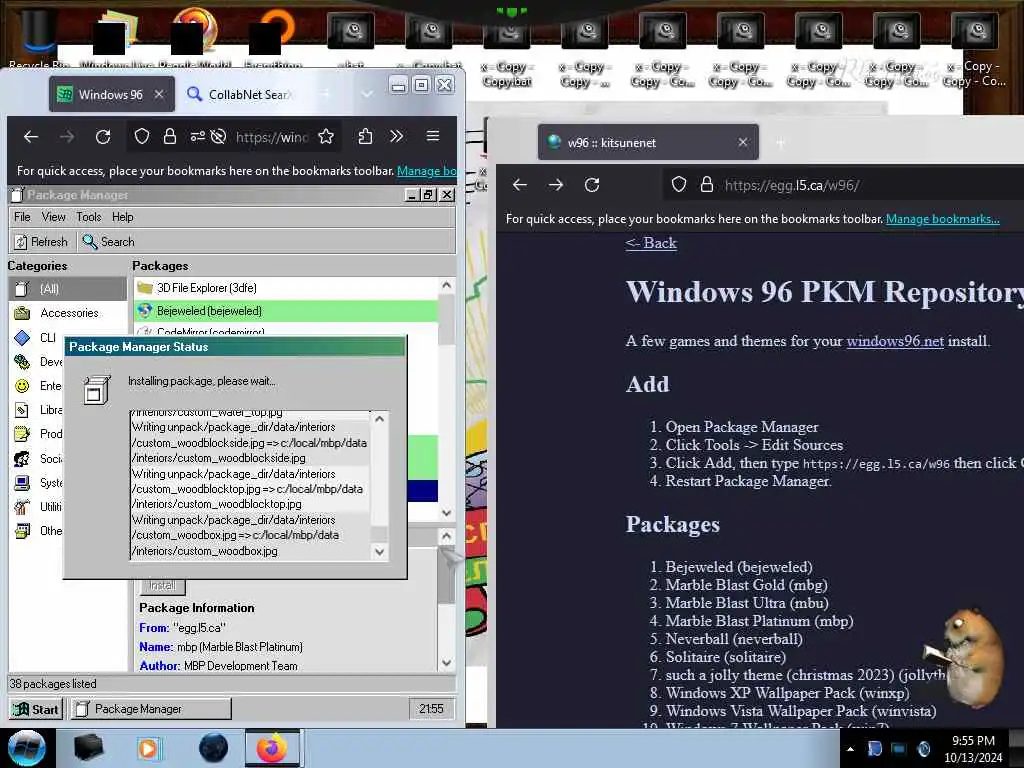The image size is (1024, 768).
Task: Open a new tab in the kitsunenet window
Action: pos(780,143)
